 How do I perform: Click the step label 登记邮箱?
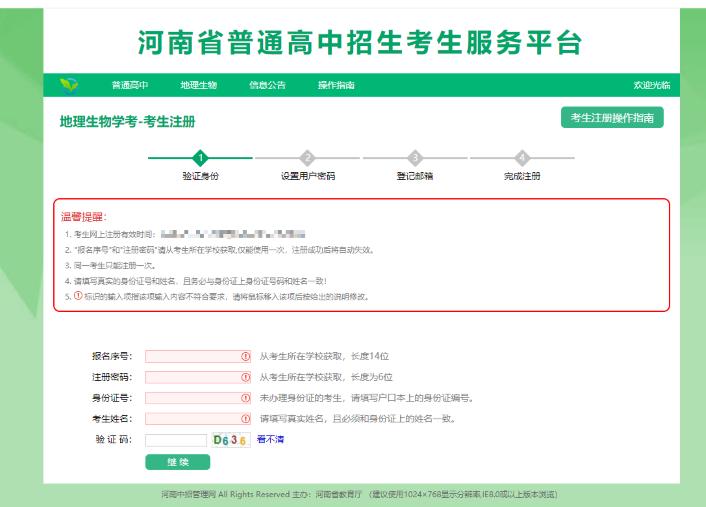[x=415, y=176]
